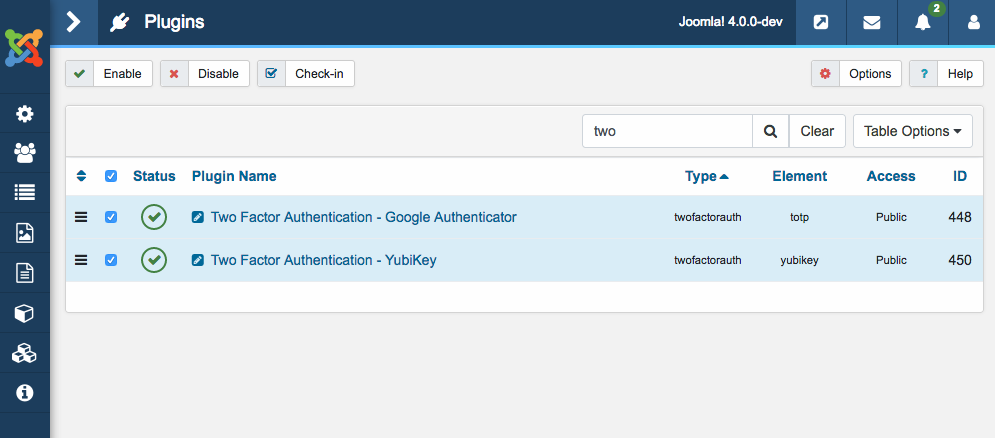Sort table by Element column
Screen dimensions: 995x438
(800, 176)
